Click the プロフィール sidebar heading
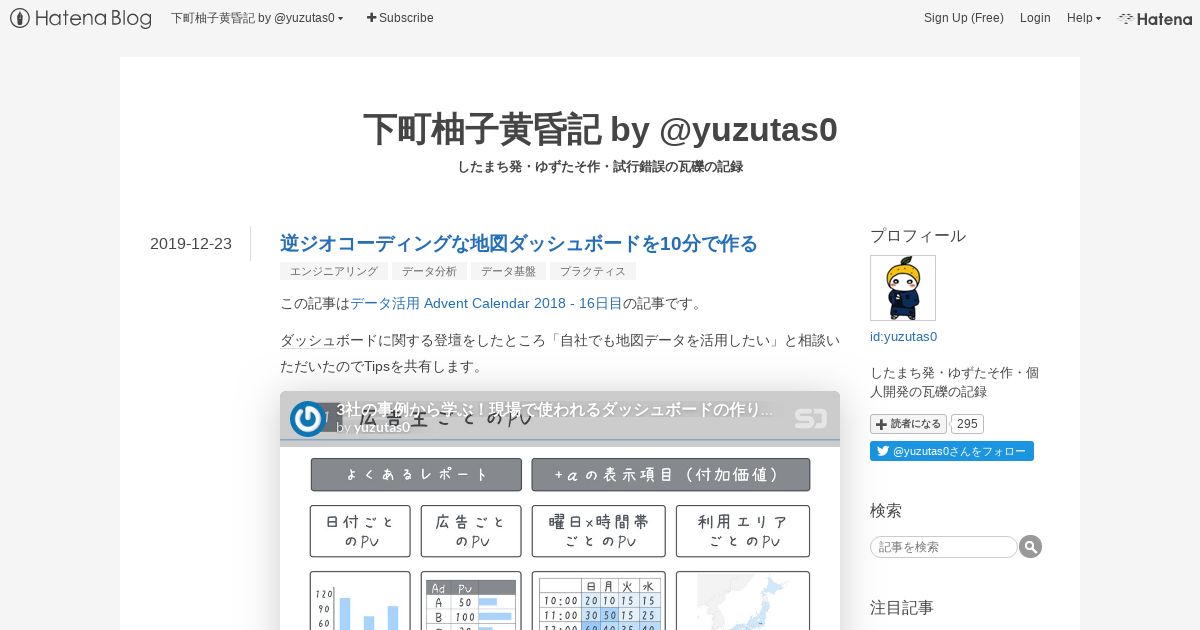The width and height of the screenshot is (1200, 630). tap(918, 236)
